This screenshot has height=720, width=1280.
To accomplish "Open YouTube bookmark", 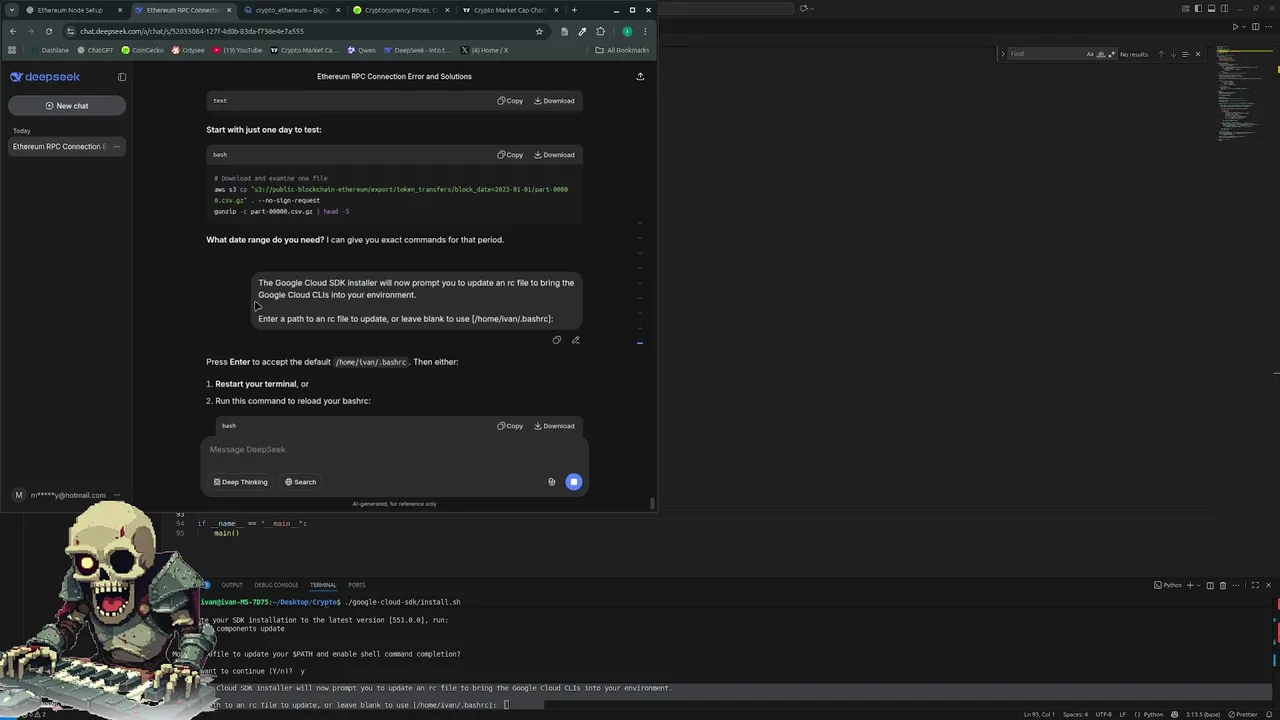I will pos(238,50).
